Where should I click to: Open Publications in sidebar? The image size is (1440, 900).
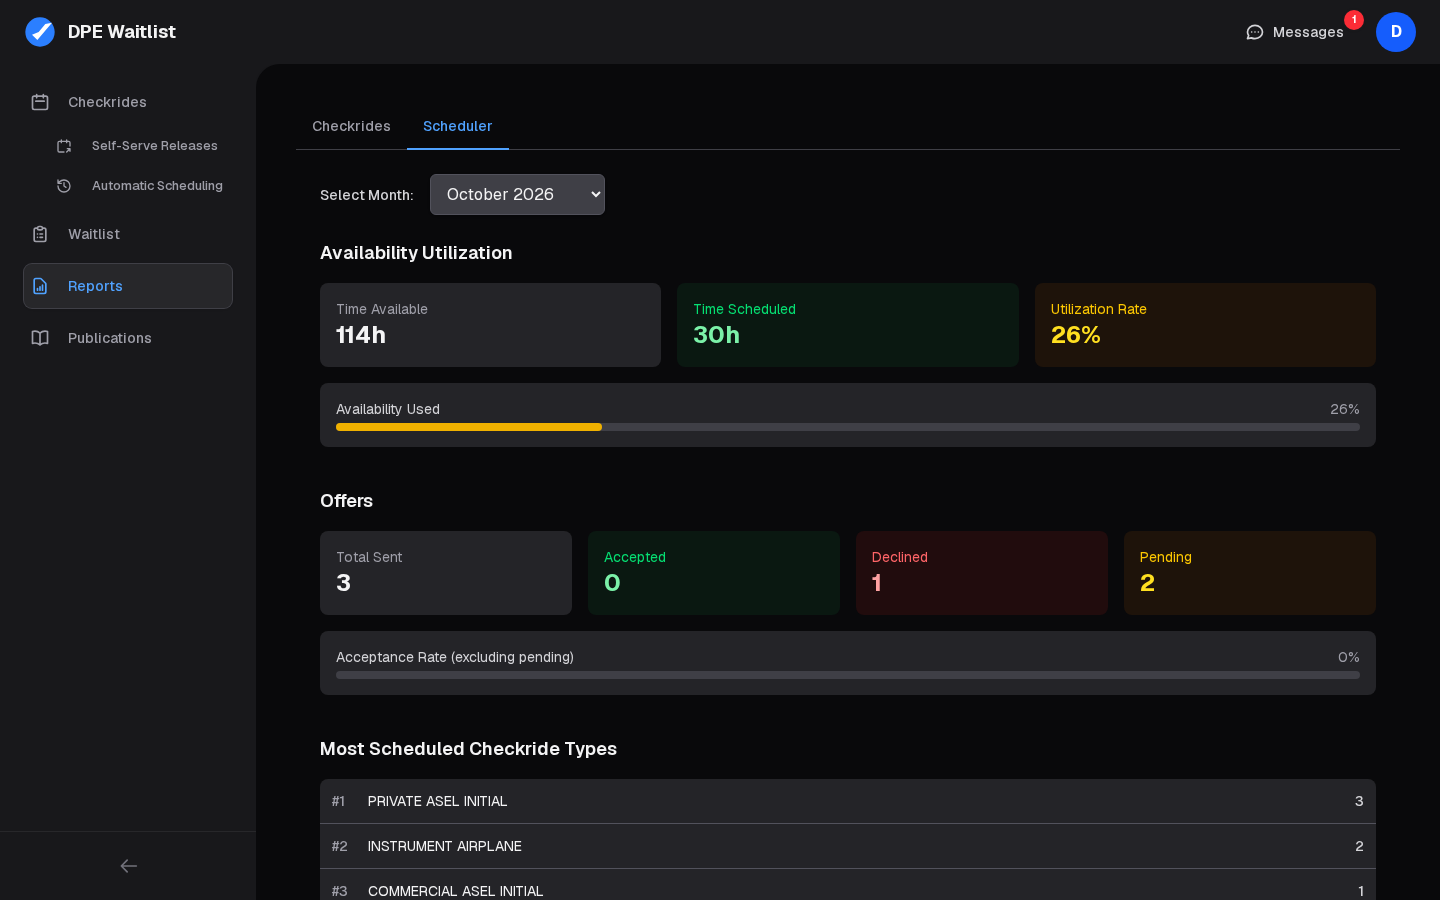click(x=128, y=338)
